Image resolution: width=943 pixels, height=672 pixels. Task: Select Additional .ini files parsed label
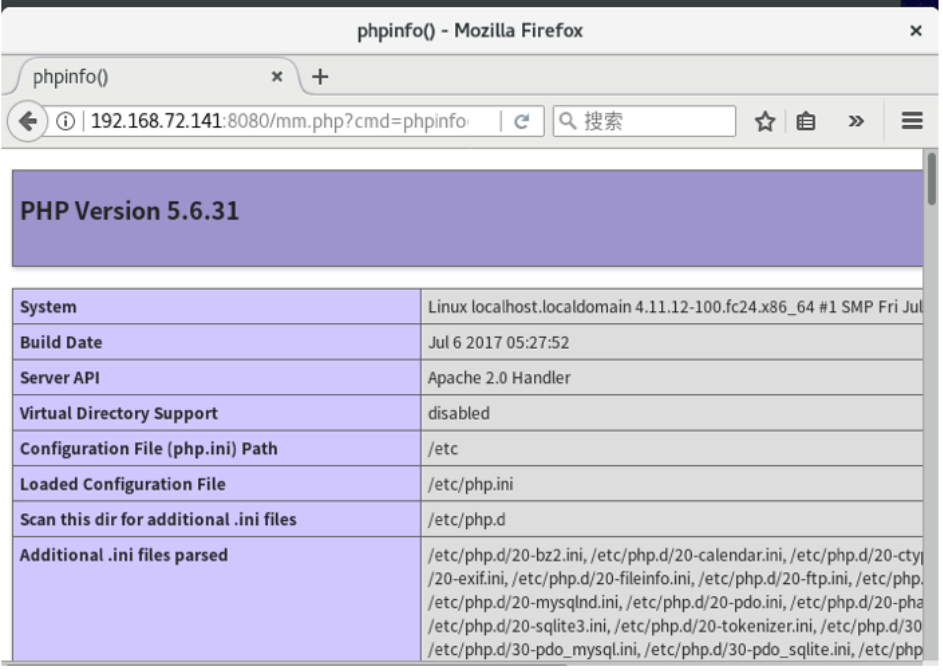click(124, 555)
